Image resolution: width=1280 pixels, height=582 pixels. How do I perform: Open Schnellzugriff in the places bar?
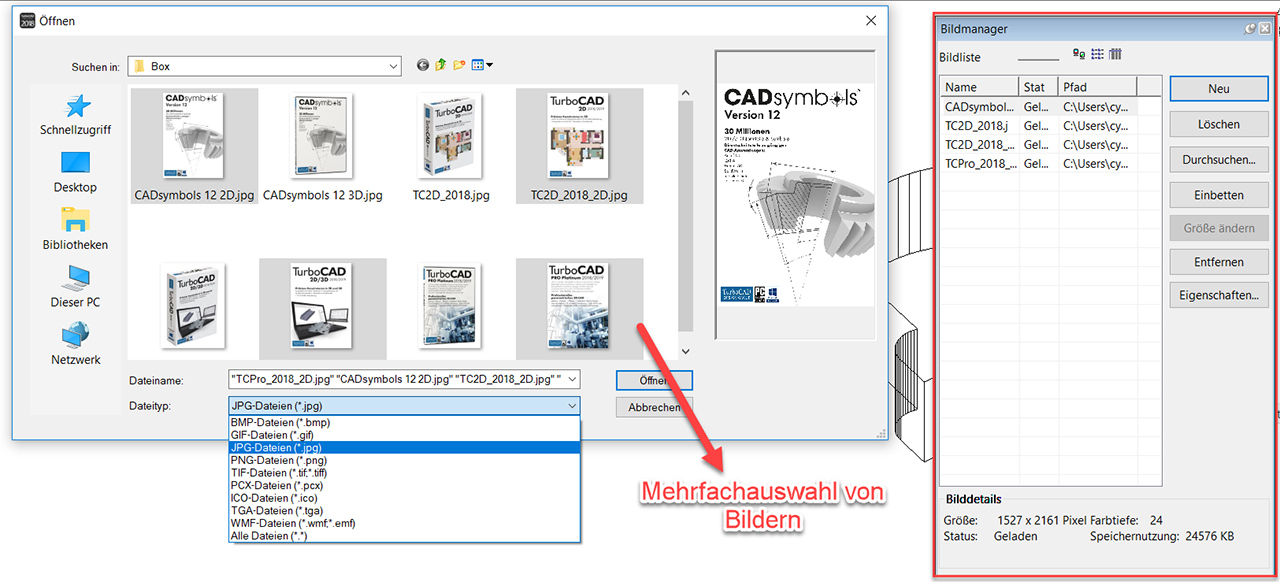[76, 114]
